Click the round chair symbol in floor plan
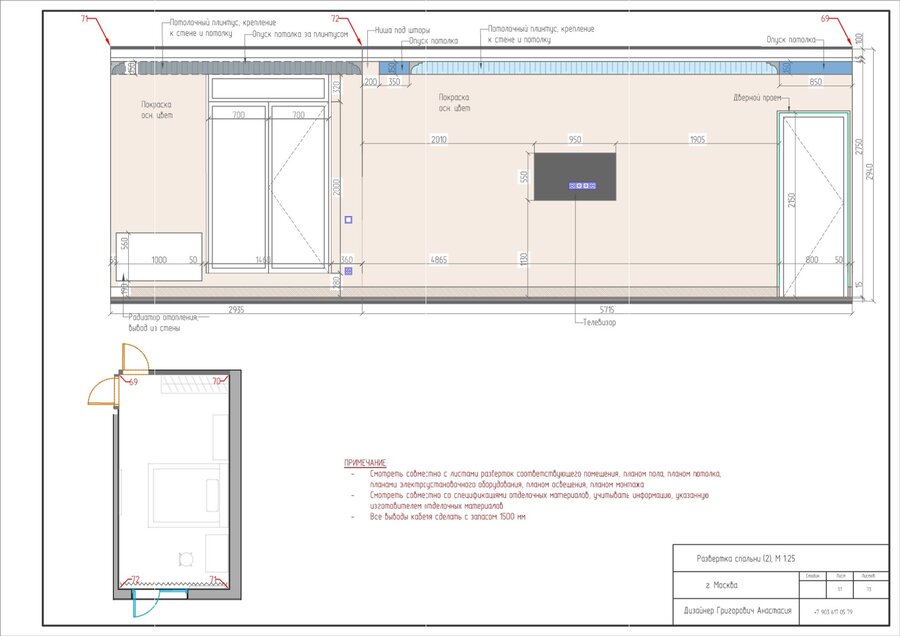The width and height of the screenshot is (900, 636). tap(186, 559)
